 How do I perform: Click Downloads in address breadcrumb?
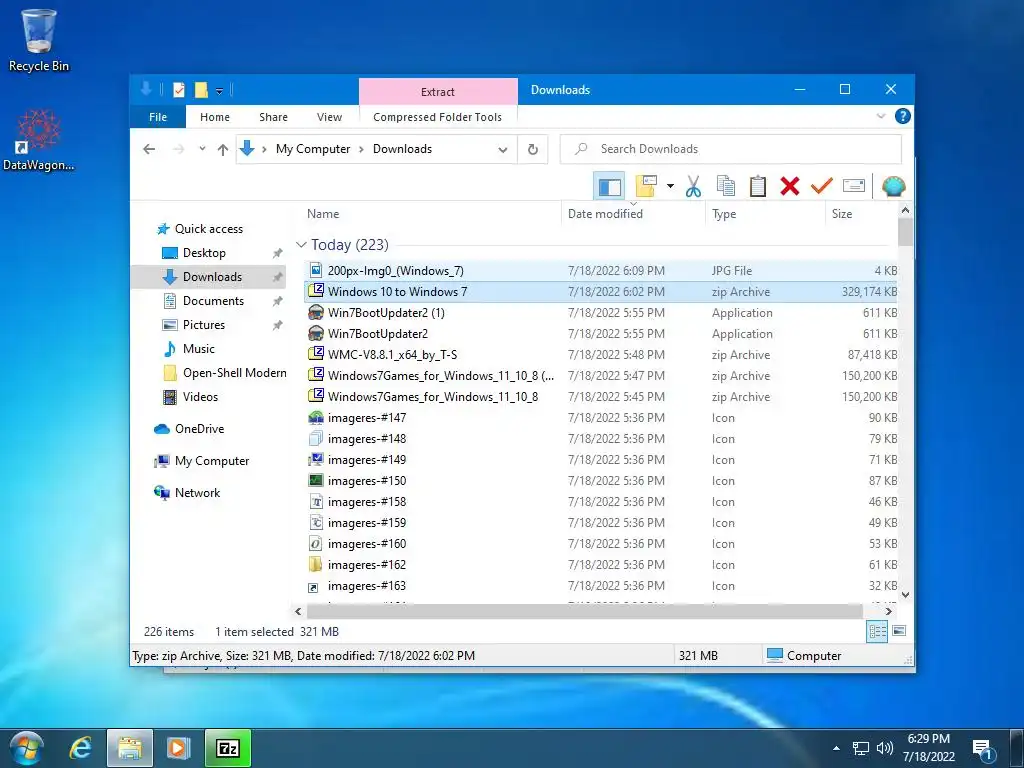[402, 149]
